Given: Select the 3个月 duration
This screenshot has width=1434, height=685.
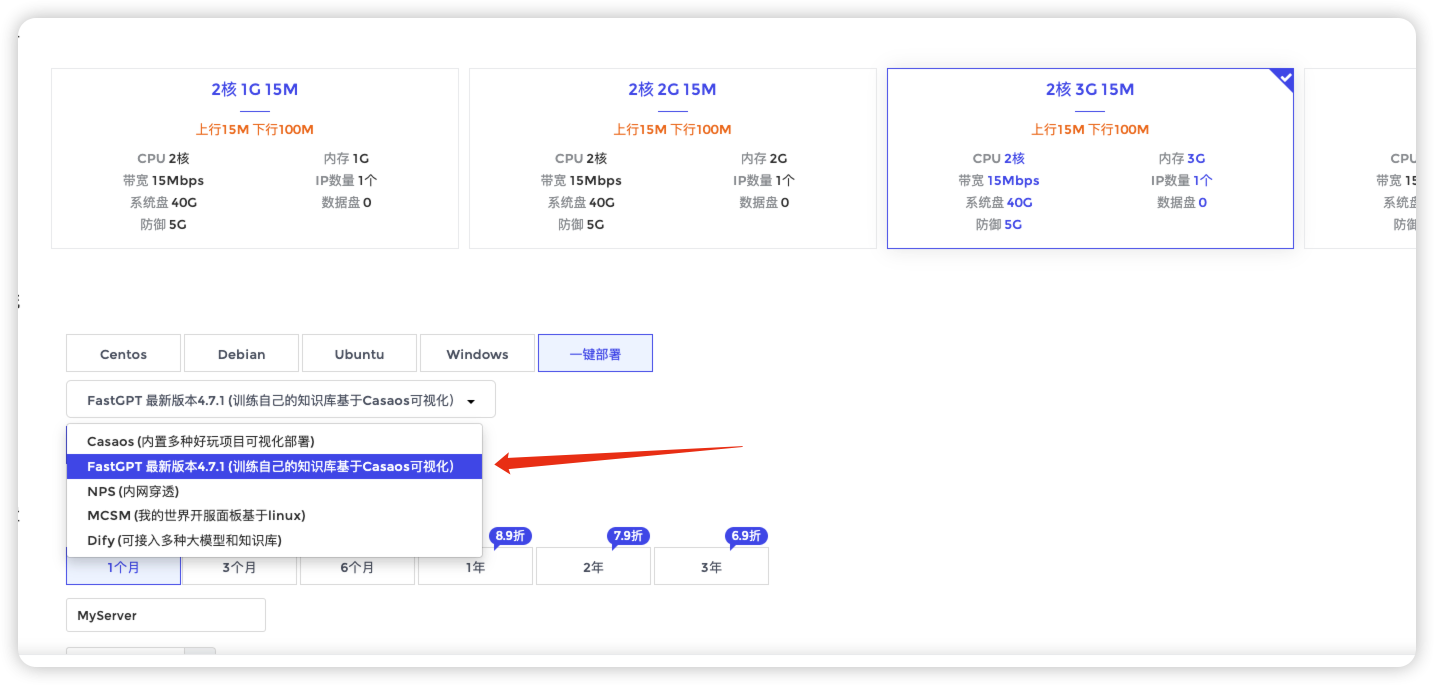Looking at the screenshot, I should (x=239, y=567).
